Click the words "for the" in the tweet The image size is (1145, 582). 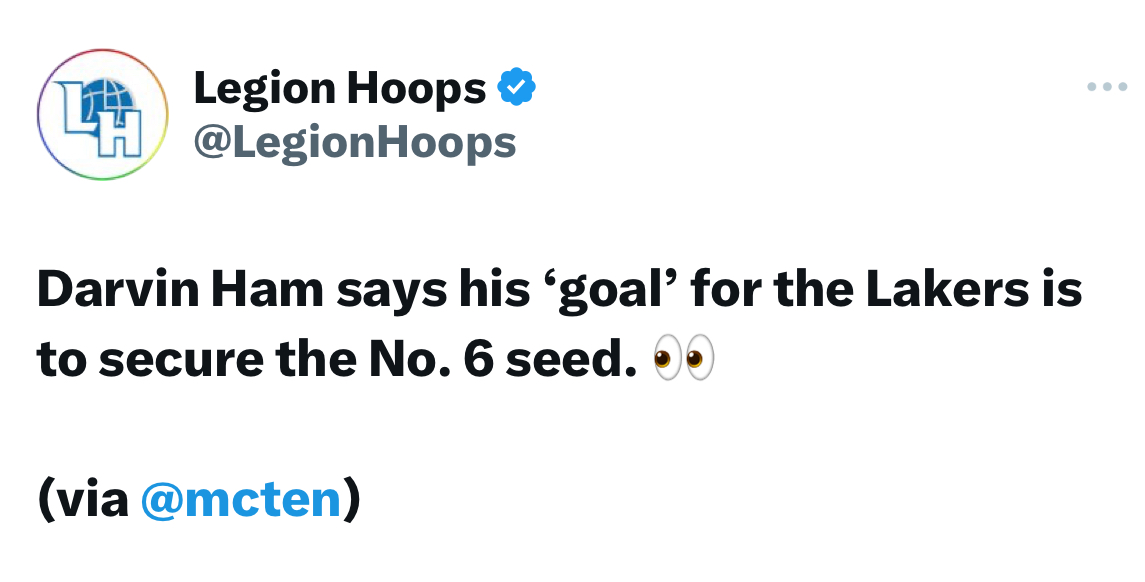(772, 289)
